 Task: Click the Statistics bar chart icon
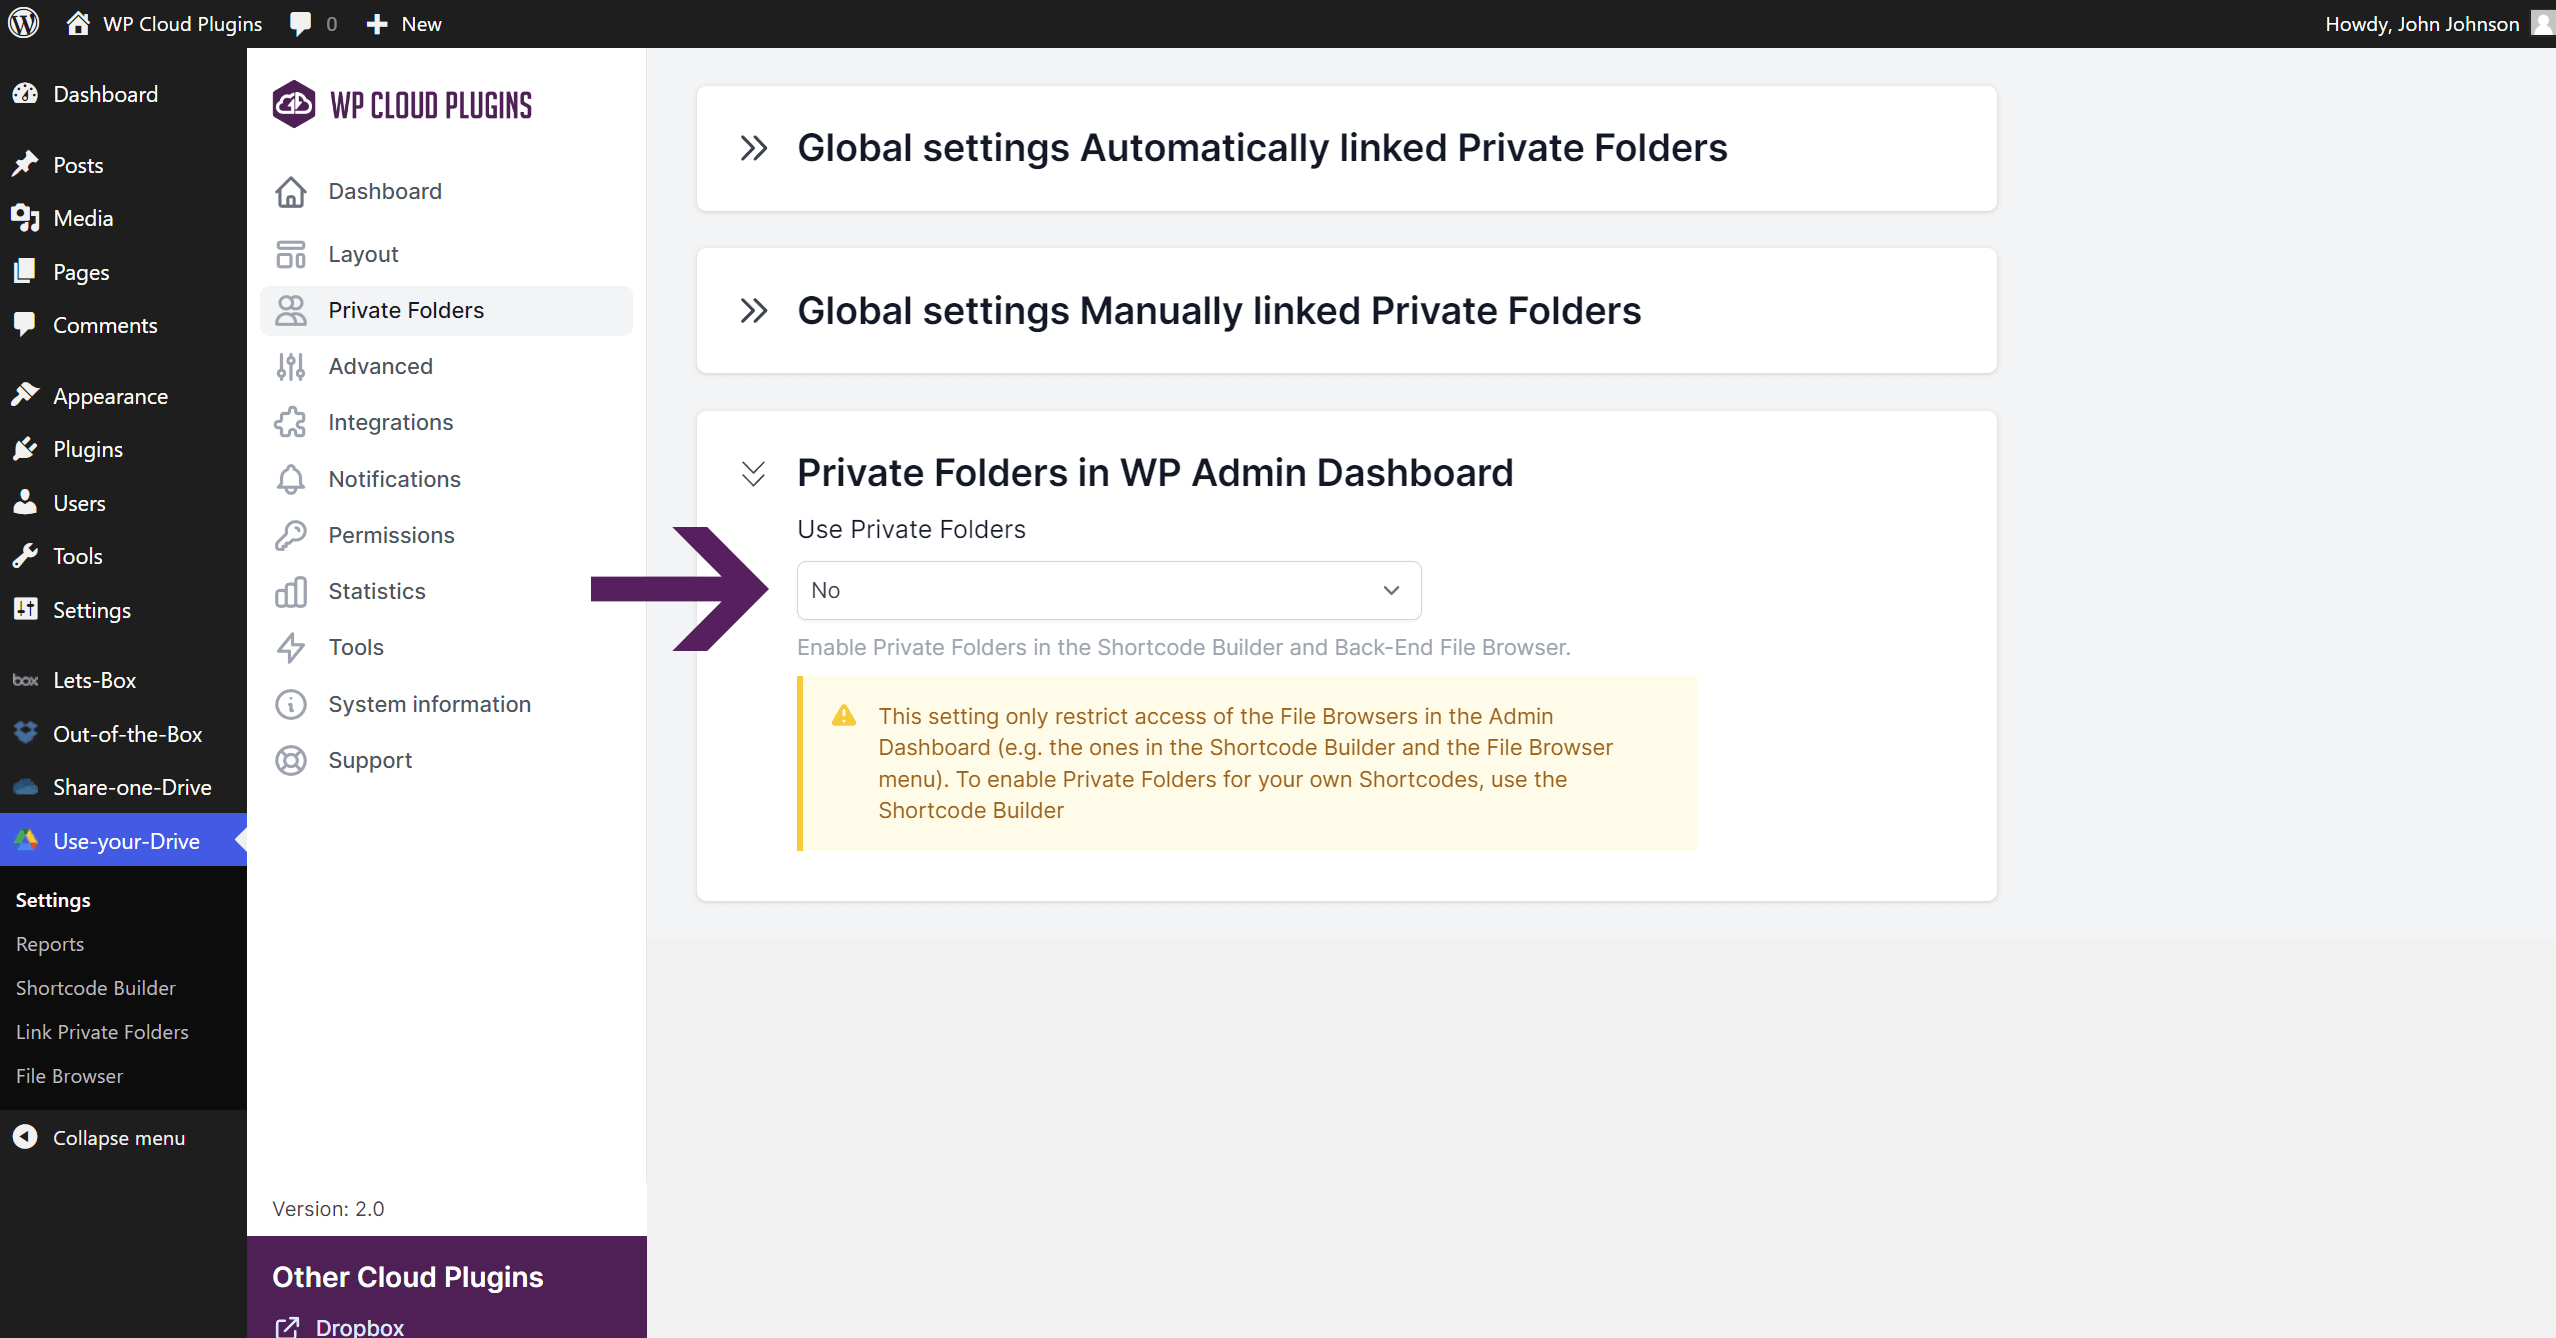pyautogui.click(x=291, y=591)
